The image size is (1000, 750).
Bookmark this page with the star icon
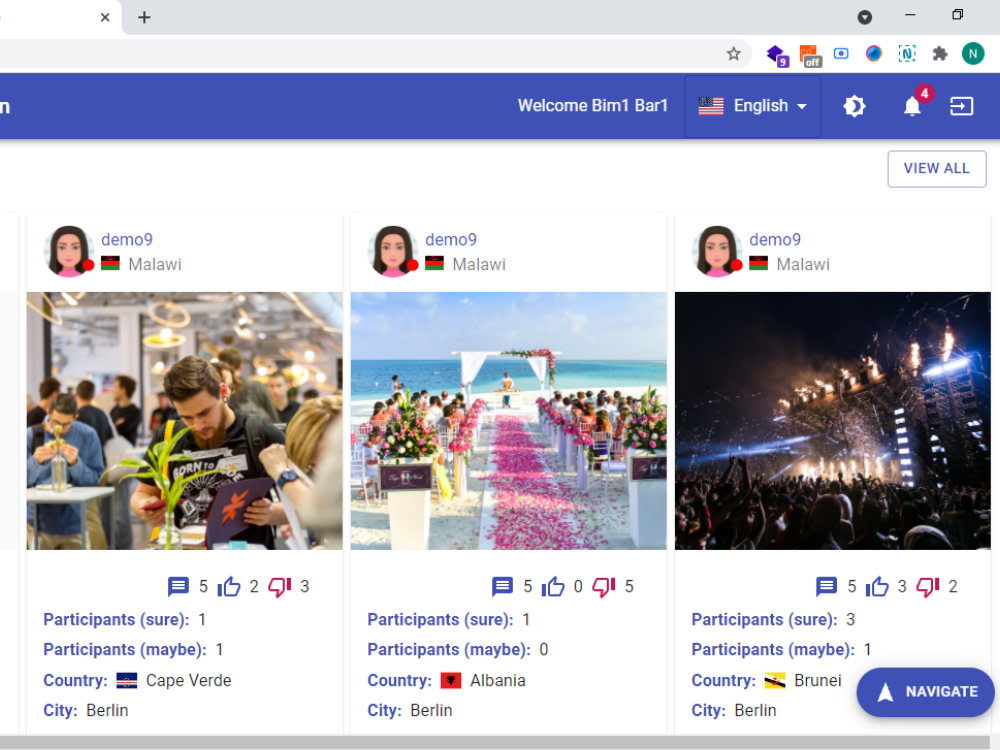[x=733, y=54]
